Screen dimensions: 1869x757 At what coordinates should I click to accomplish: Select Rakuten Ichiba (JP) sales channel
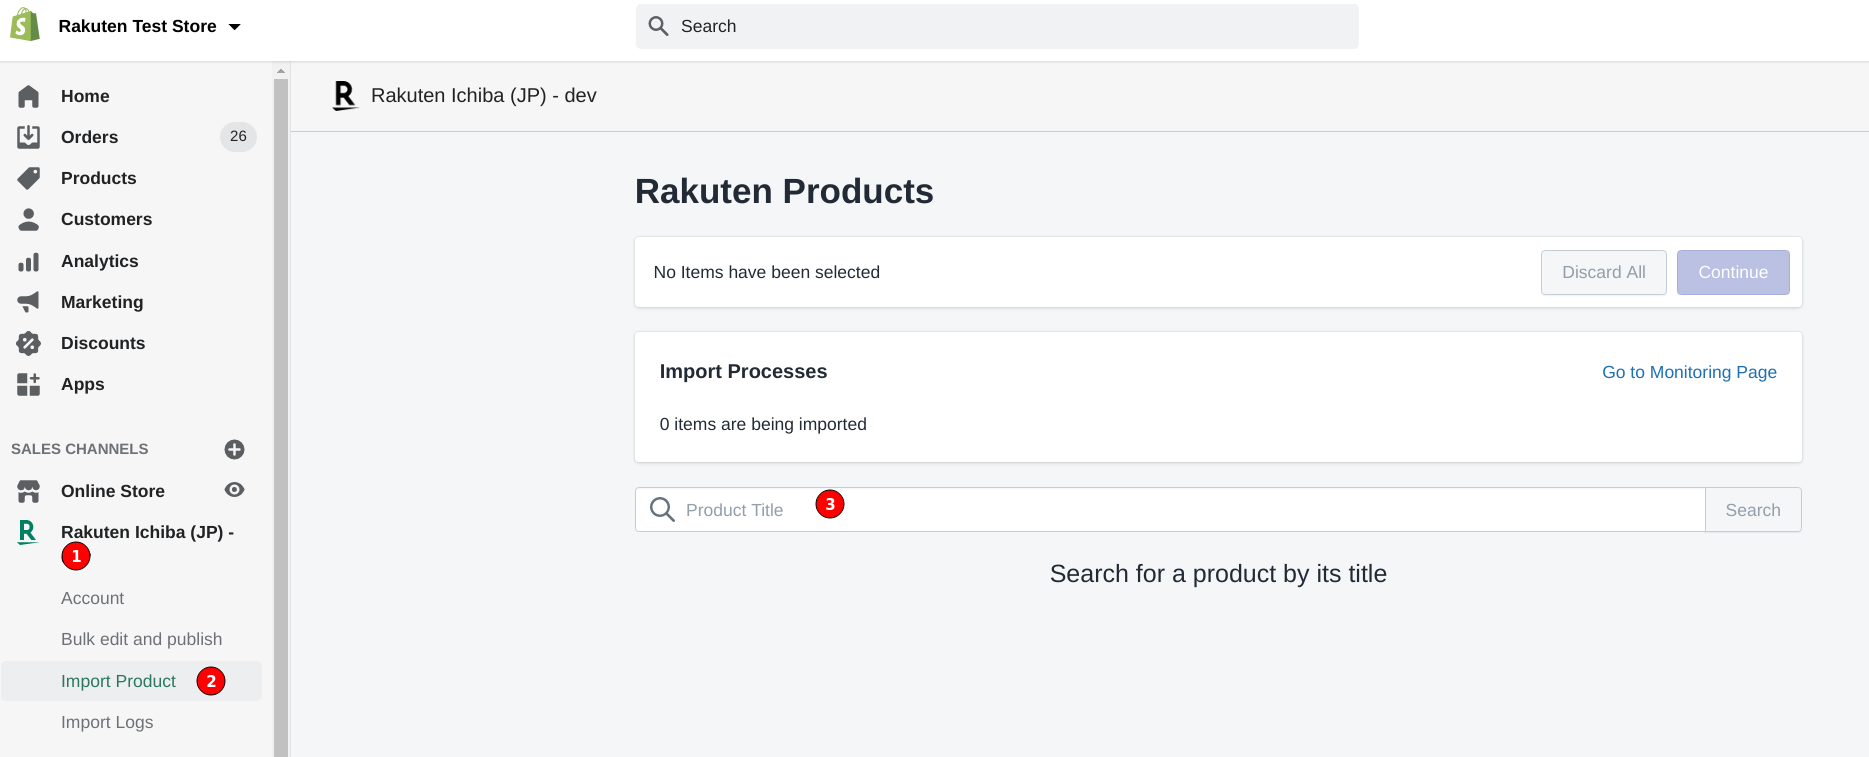(147, 532)
